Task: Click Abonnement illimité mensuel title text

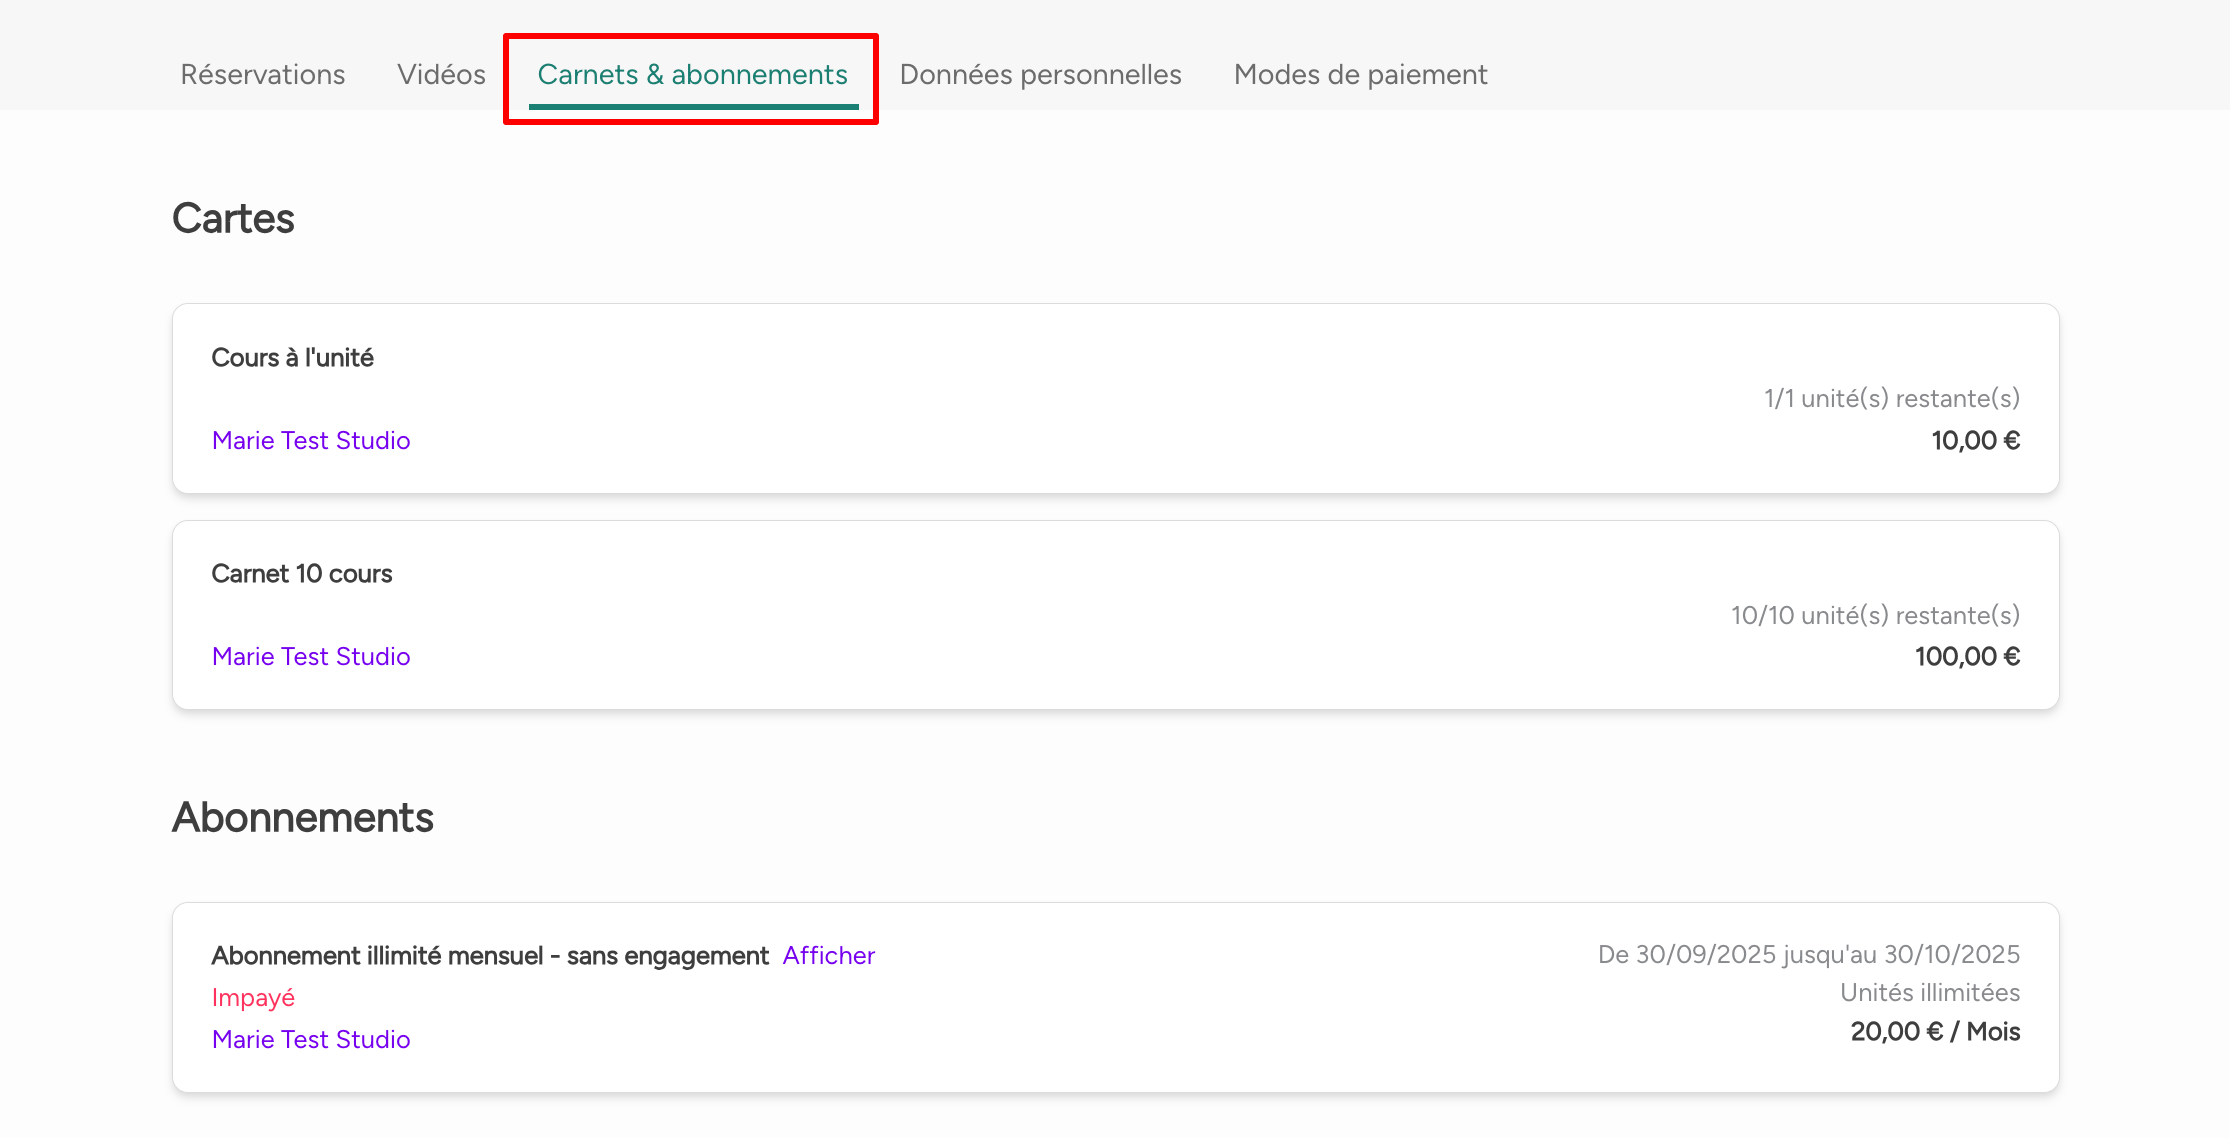Action: point(490,956)
